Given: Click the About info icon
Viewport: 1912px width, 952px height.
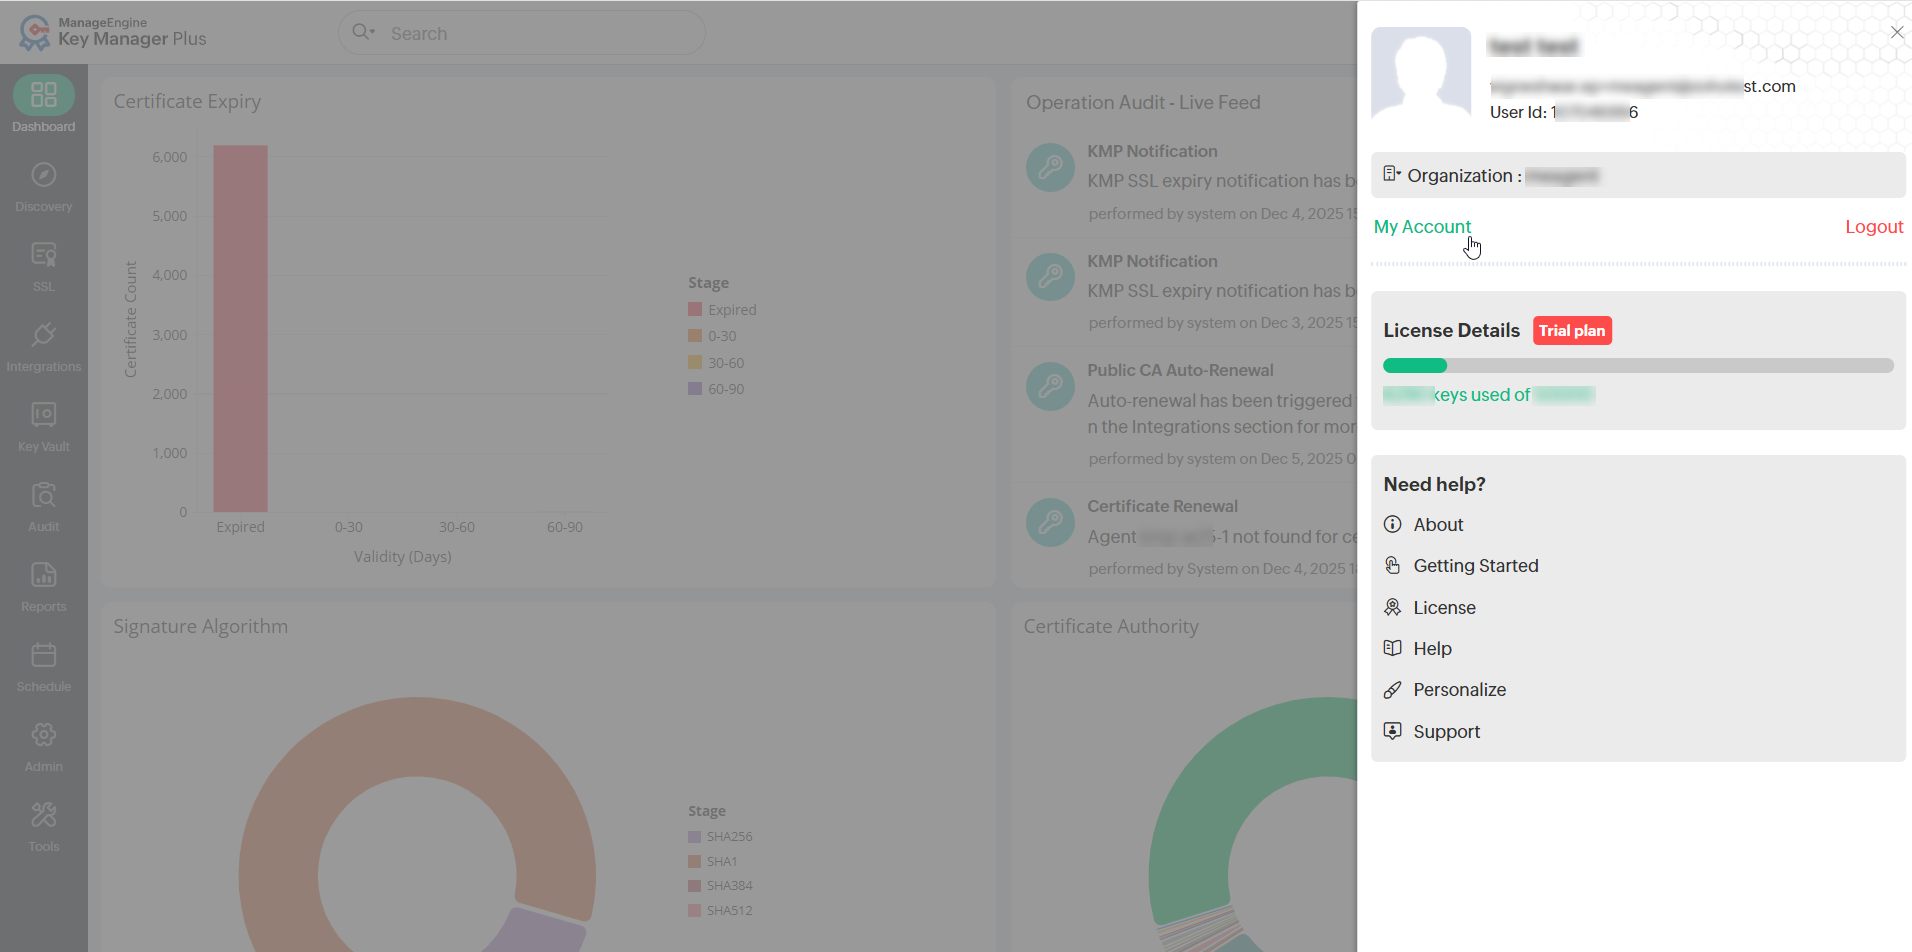Looking at the screenshot, I should point(1392,524).
